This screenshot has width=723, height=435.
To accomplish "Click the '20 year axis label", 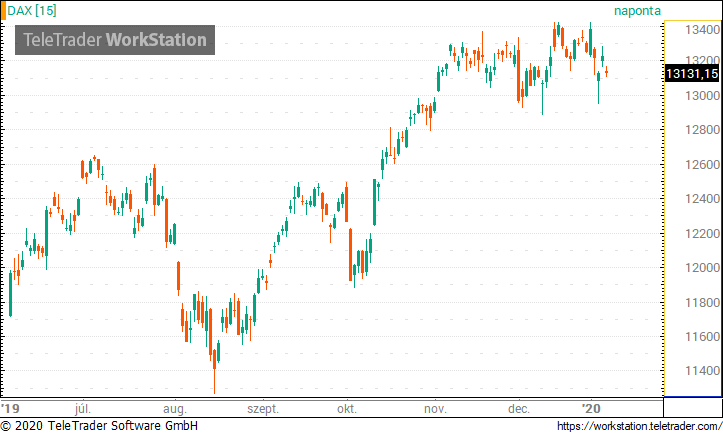I will point(592,409).
